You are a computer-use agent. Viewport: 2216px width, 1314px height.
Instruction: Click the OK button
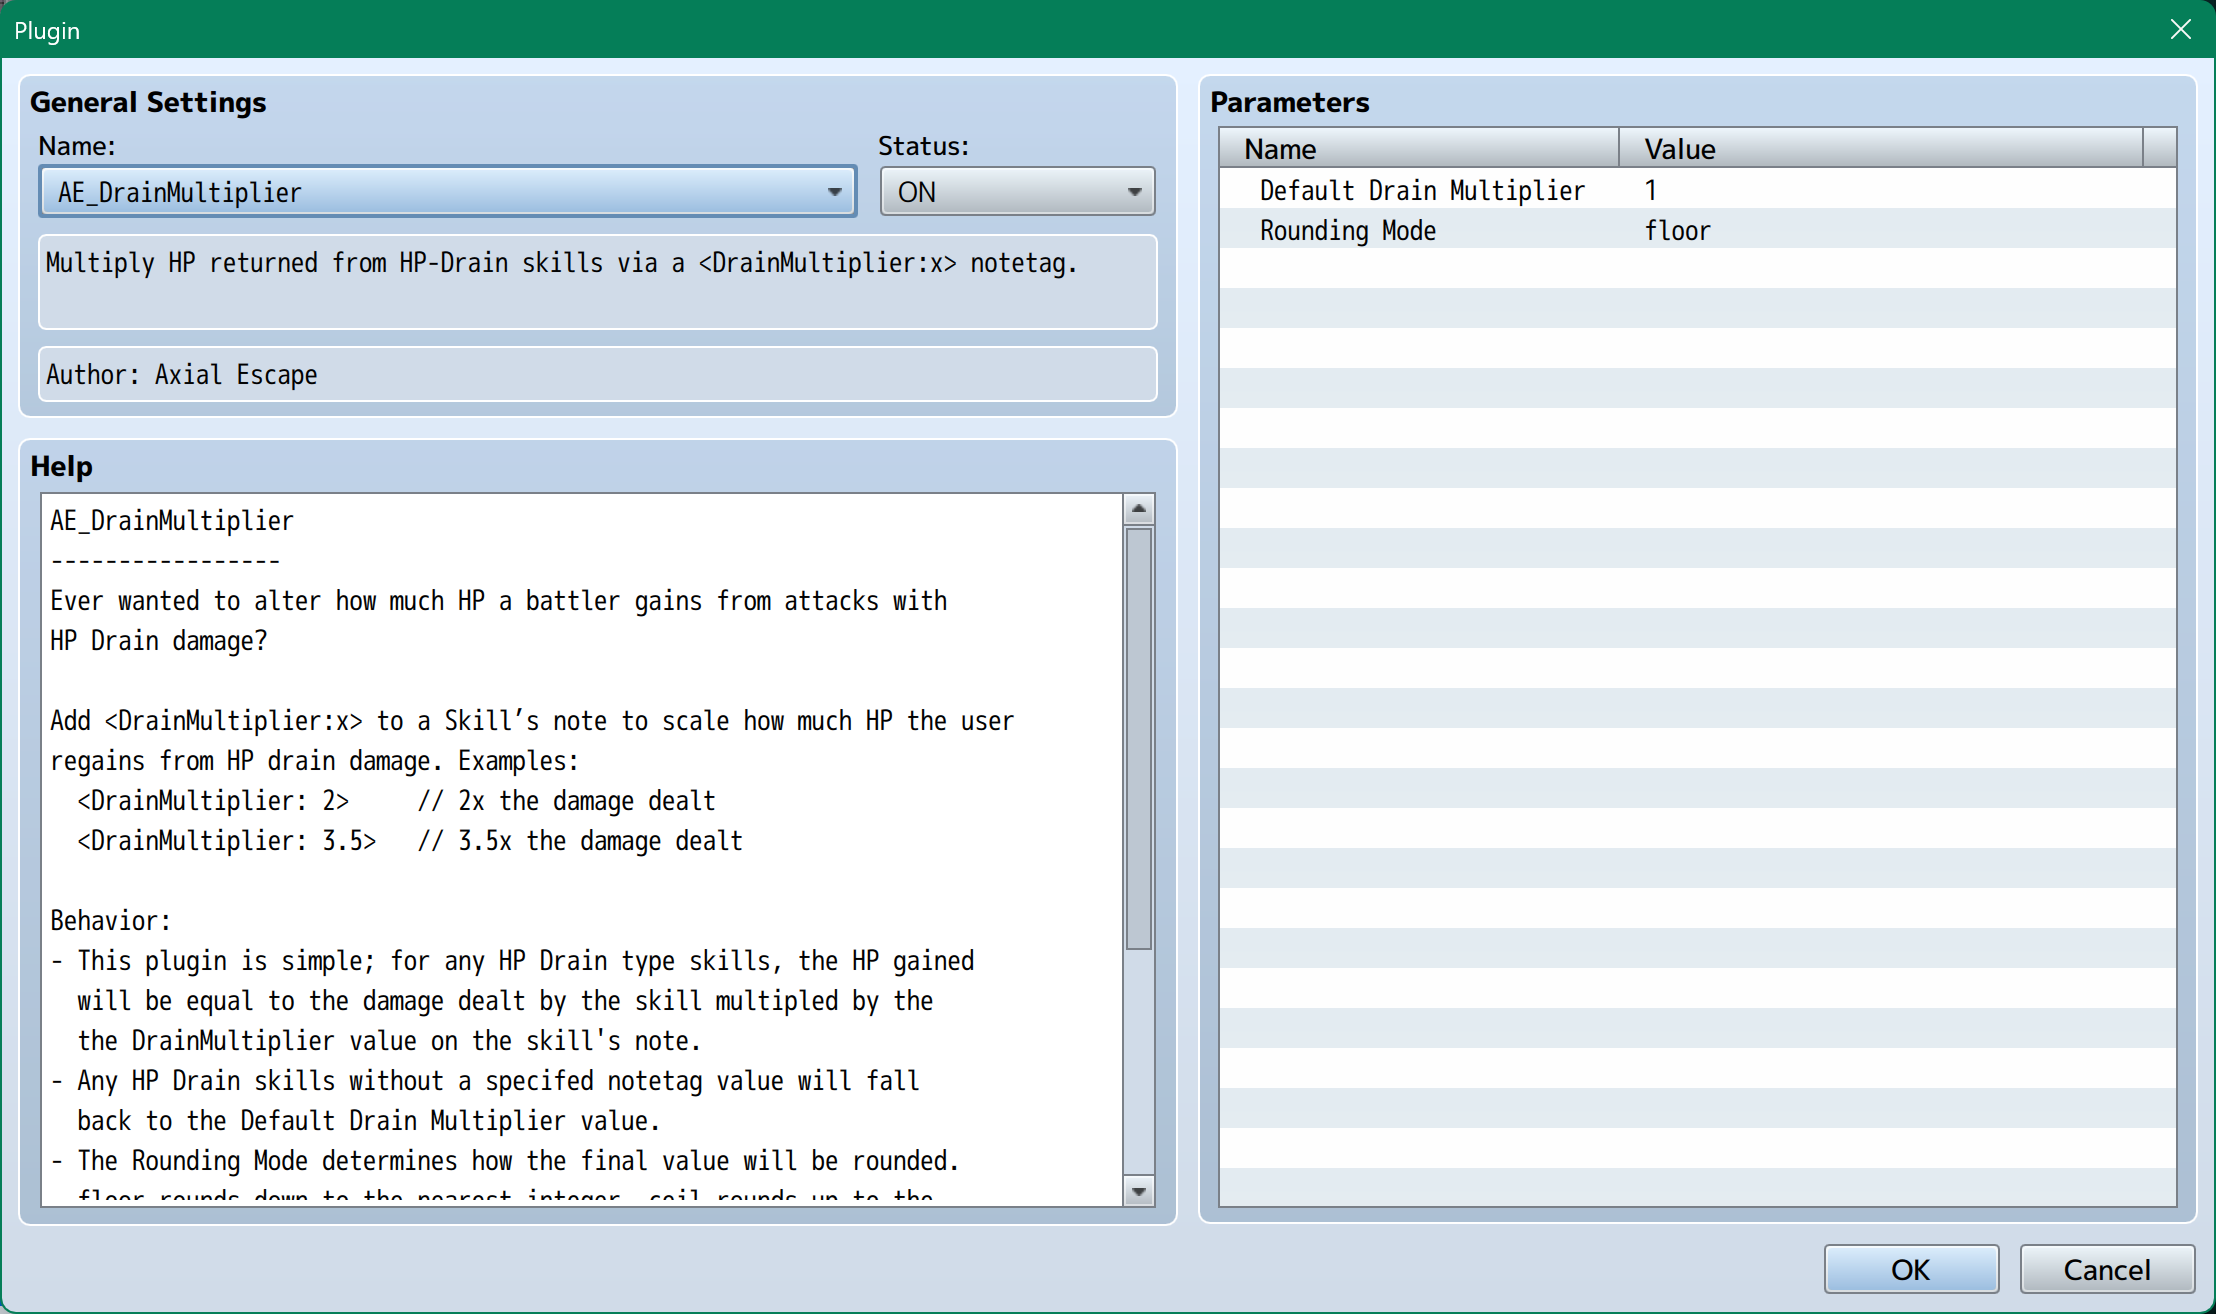point(1911,1269)
